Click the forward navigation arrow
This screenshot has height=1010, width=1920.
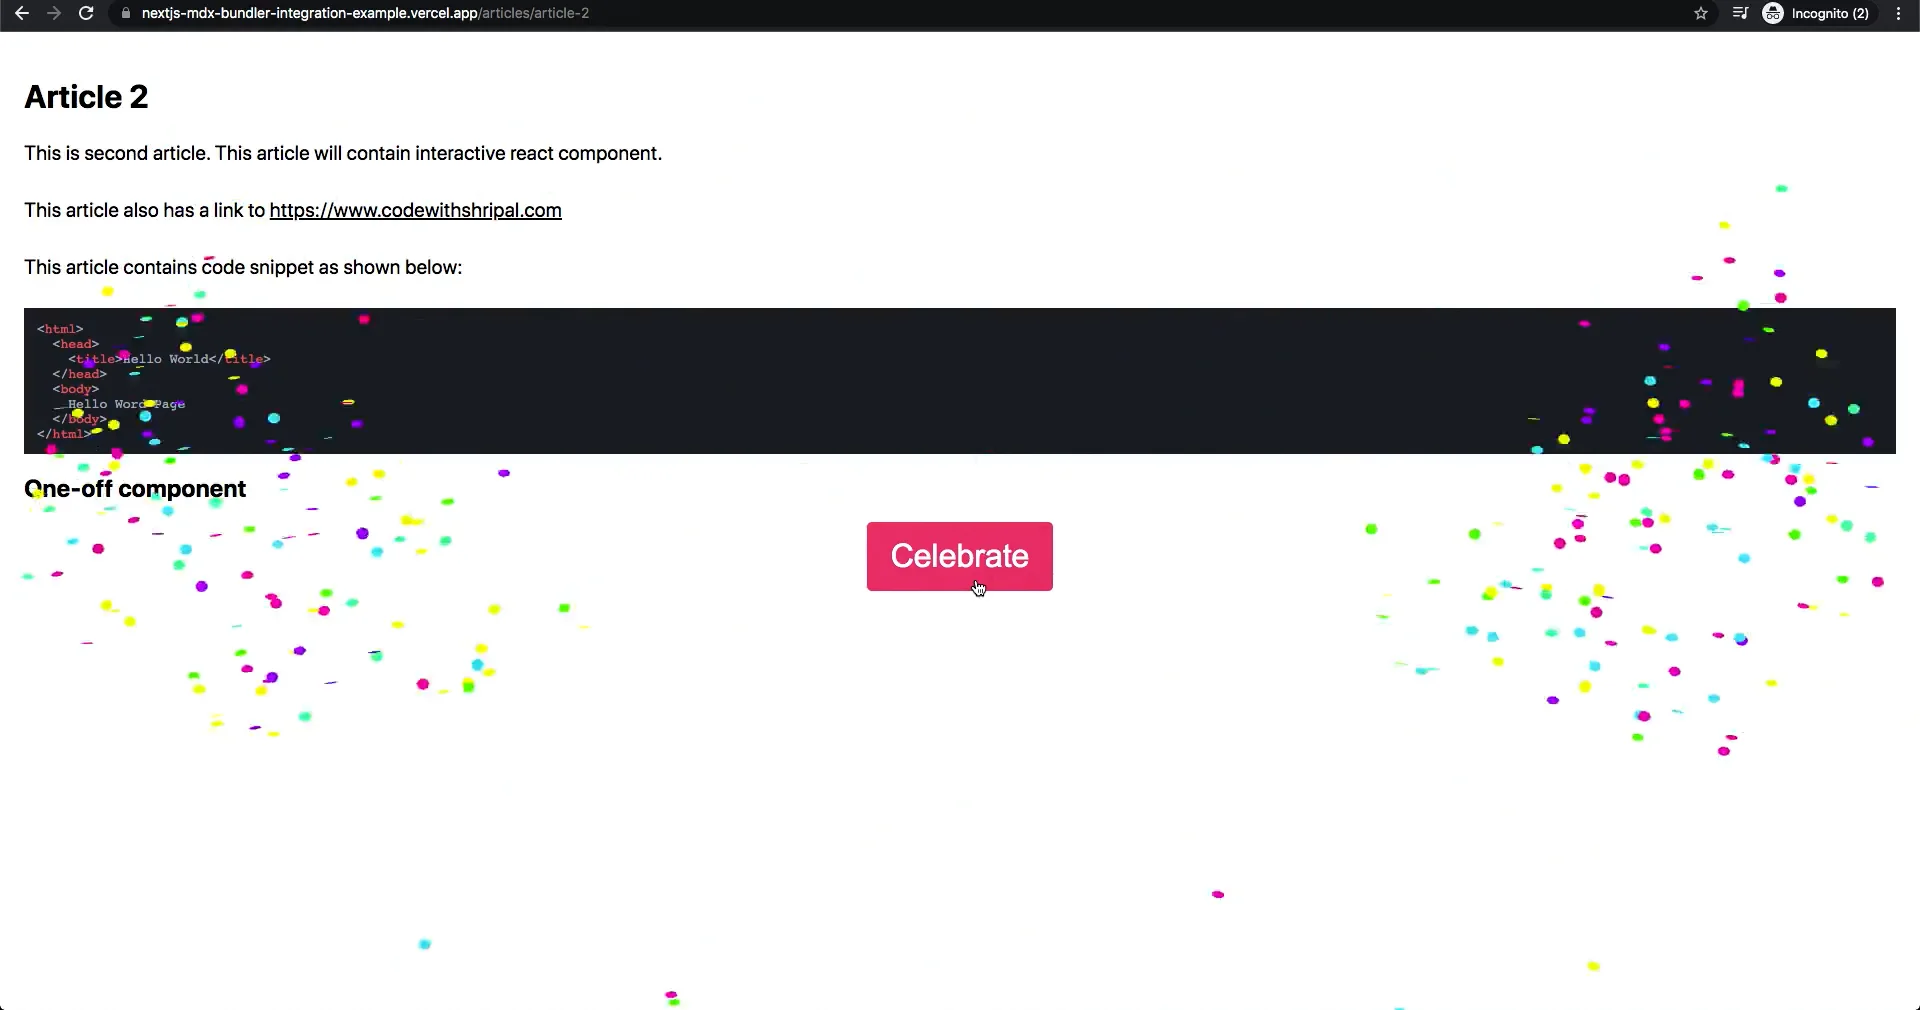pos(54,13)
